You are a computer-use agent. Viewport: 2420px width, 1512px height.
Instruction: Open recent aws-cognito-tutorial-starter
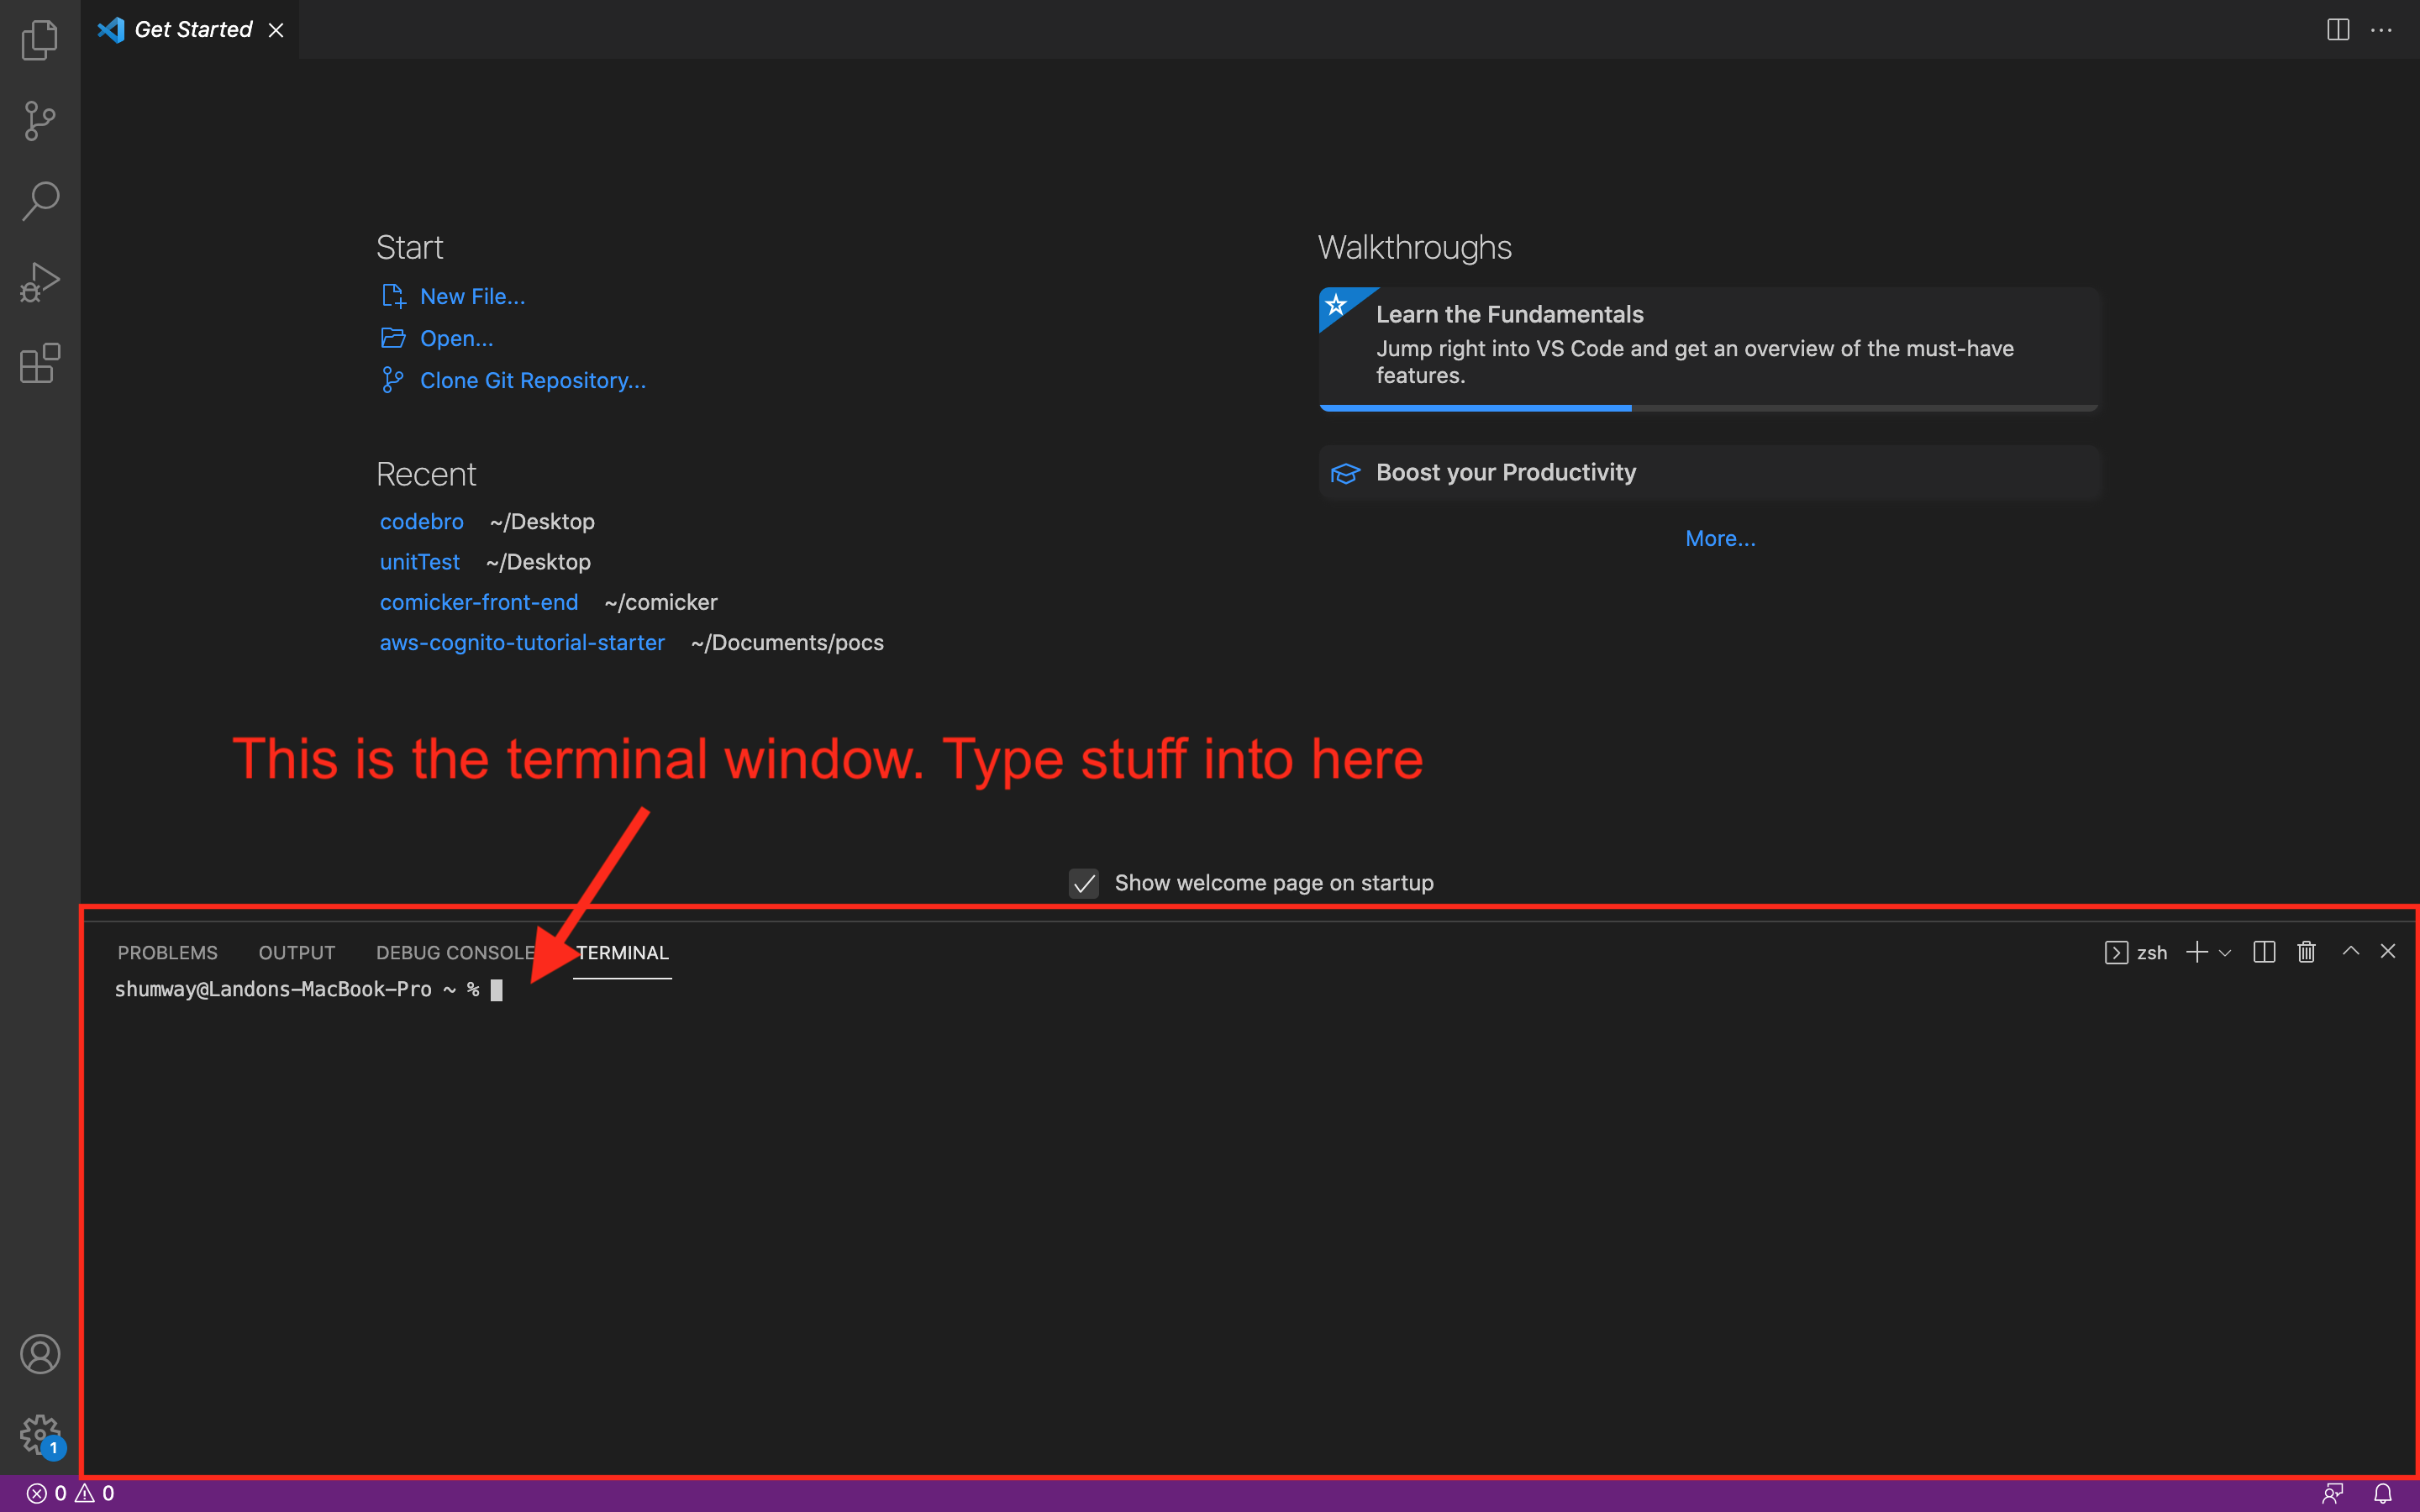pyautogui.click(x=522, y=642)
